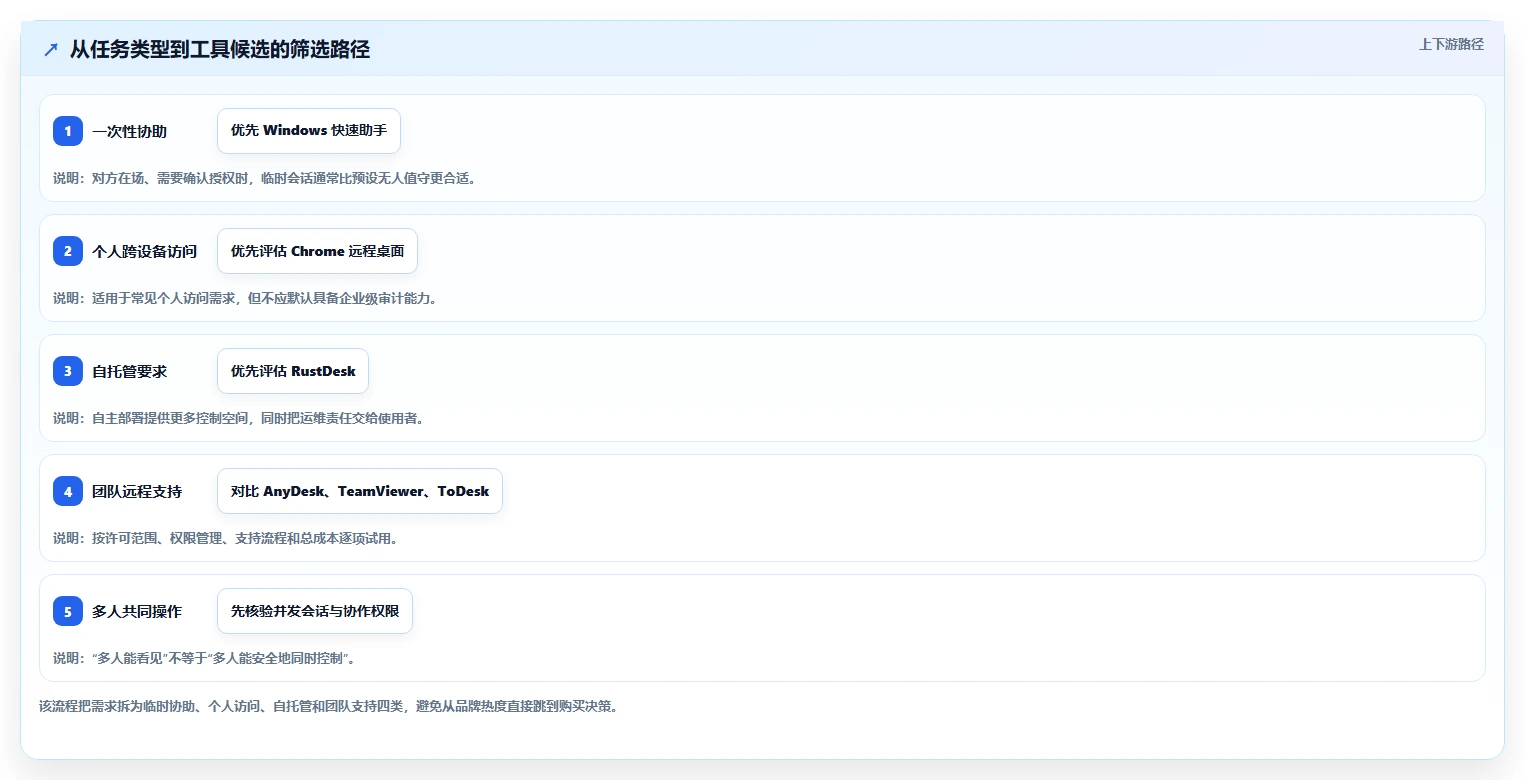Click the note starting '说明：适用于常见个人访问需求'
This screenshot has width=1525, height=780.
click(x=245, y=298)
